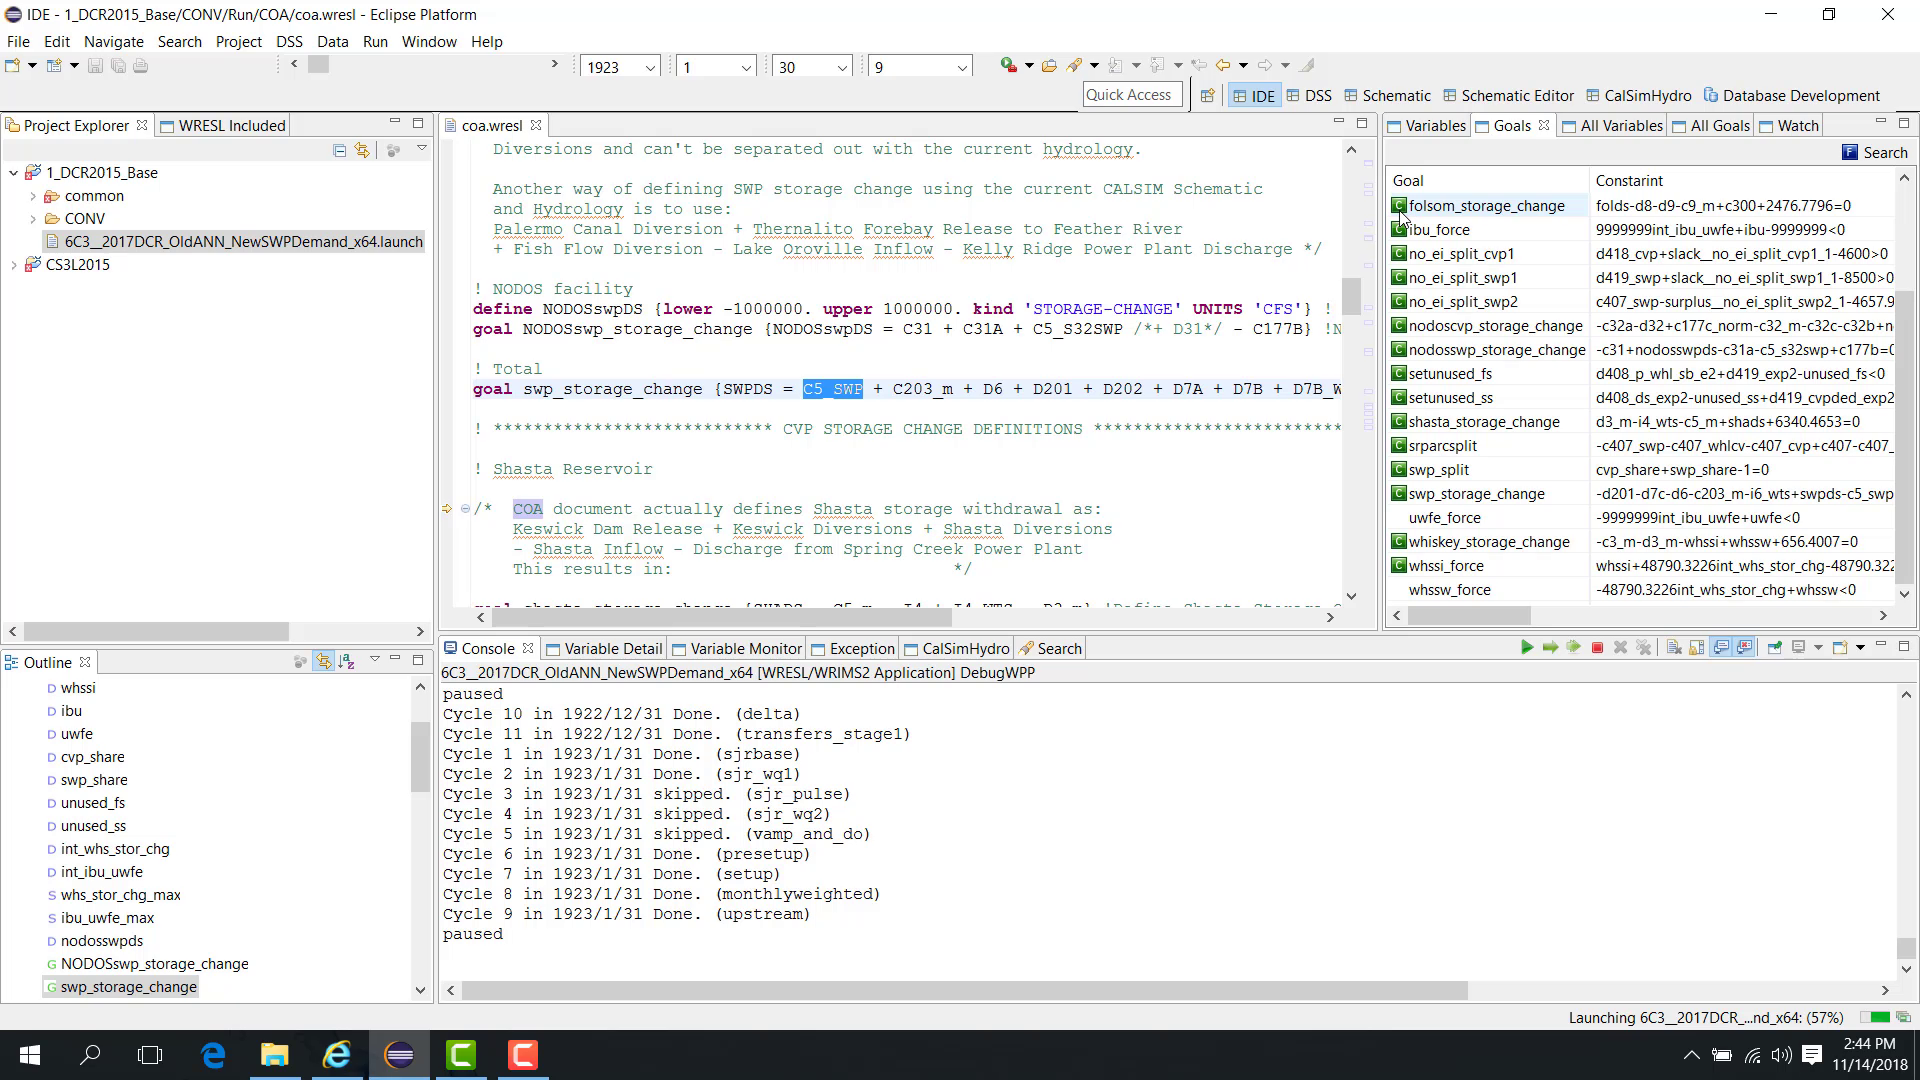The width and height of the screenshot is (1920, 1080).
Task: Expand the CONV folder
Action: click(x=33, y=219)
